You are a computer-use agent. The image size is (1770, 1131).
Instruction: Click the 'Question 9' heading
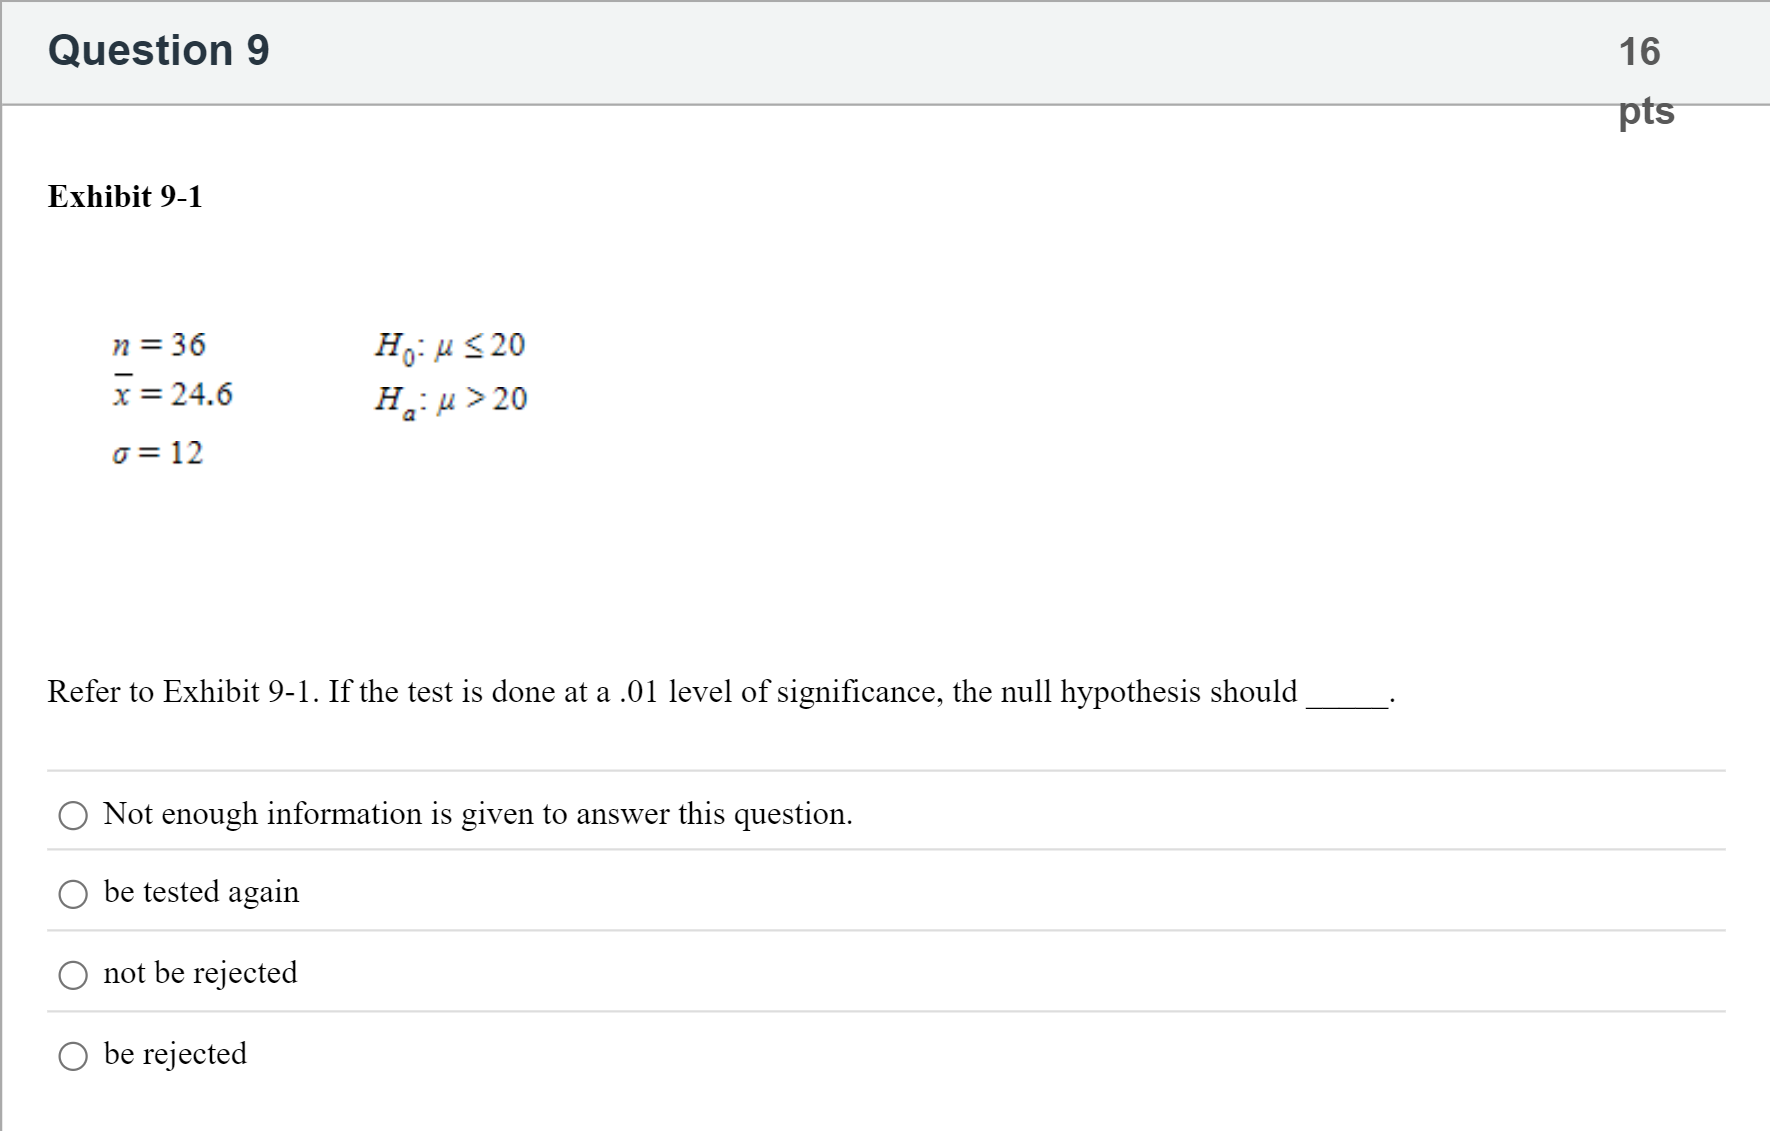click(x=159, y=50)
